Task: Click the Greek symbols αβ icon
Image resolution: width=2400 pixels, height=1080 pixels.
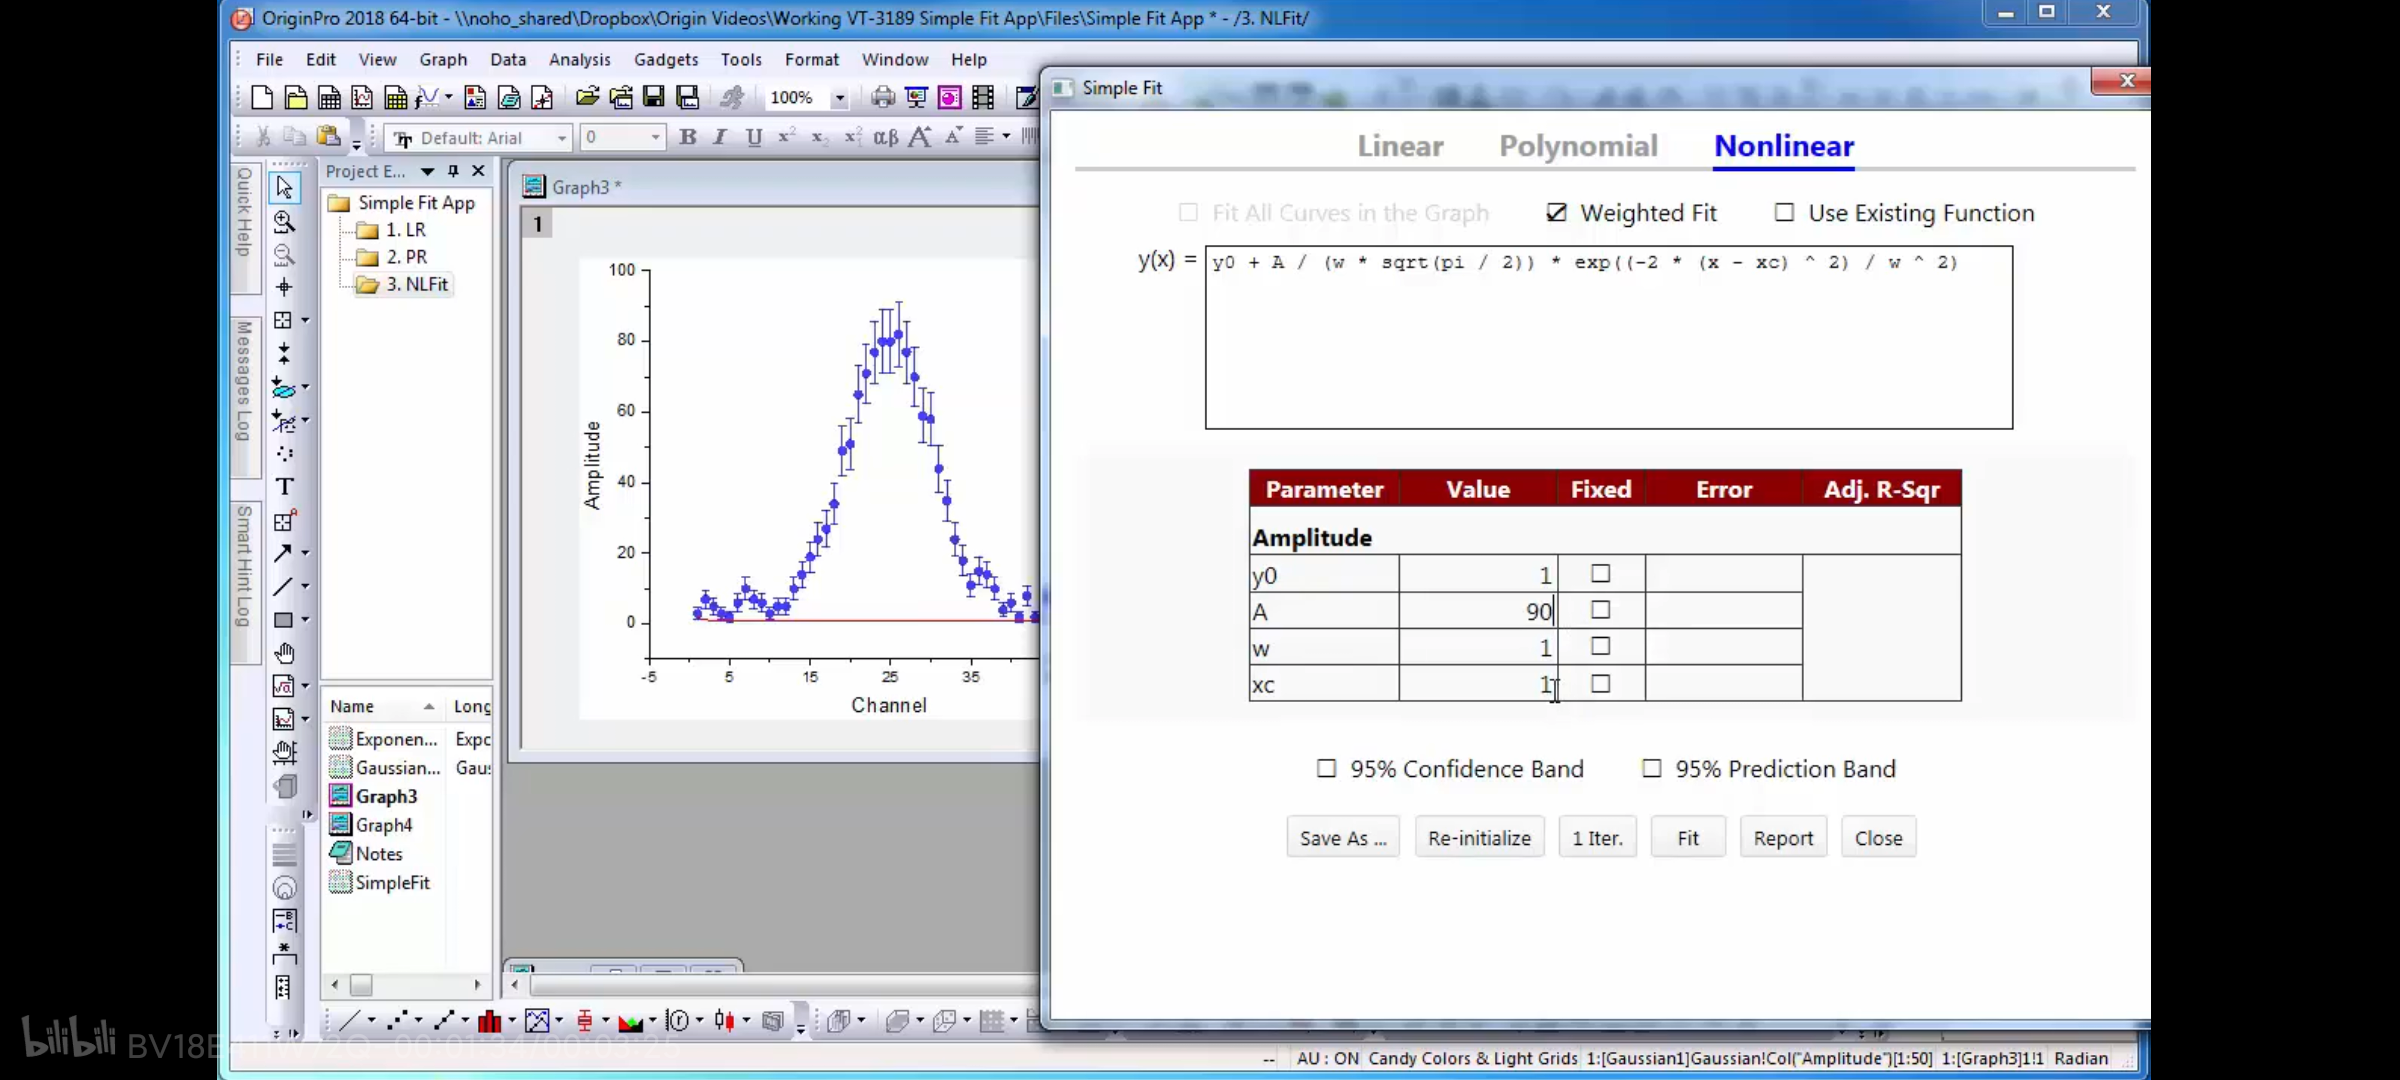Action: [885, 137]
